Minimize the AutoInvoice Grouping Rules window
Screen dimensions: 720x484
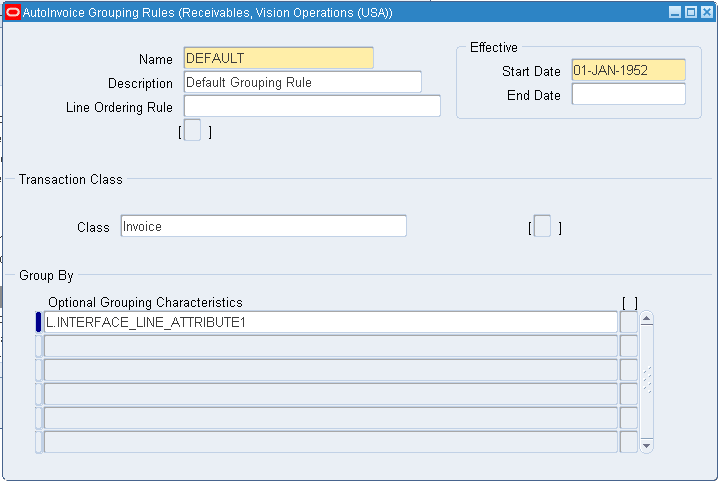675,12
